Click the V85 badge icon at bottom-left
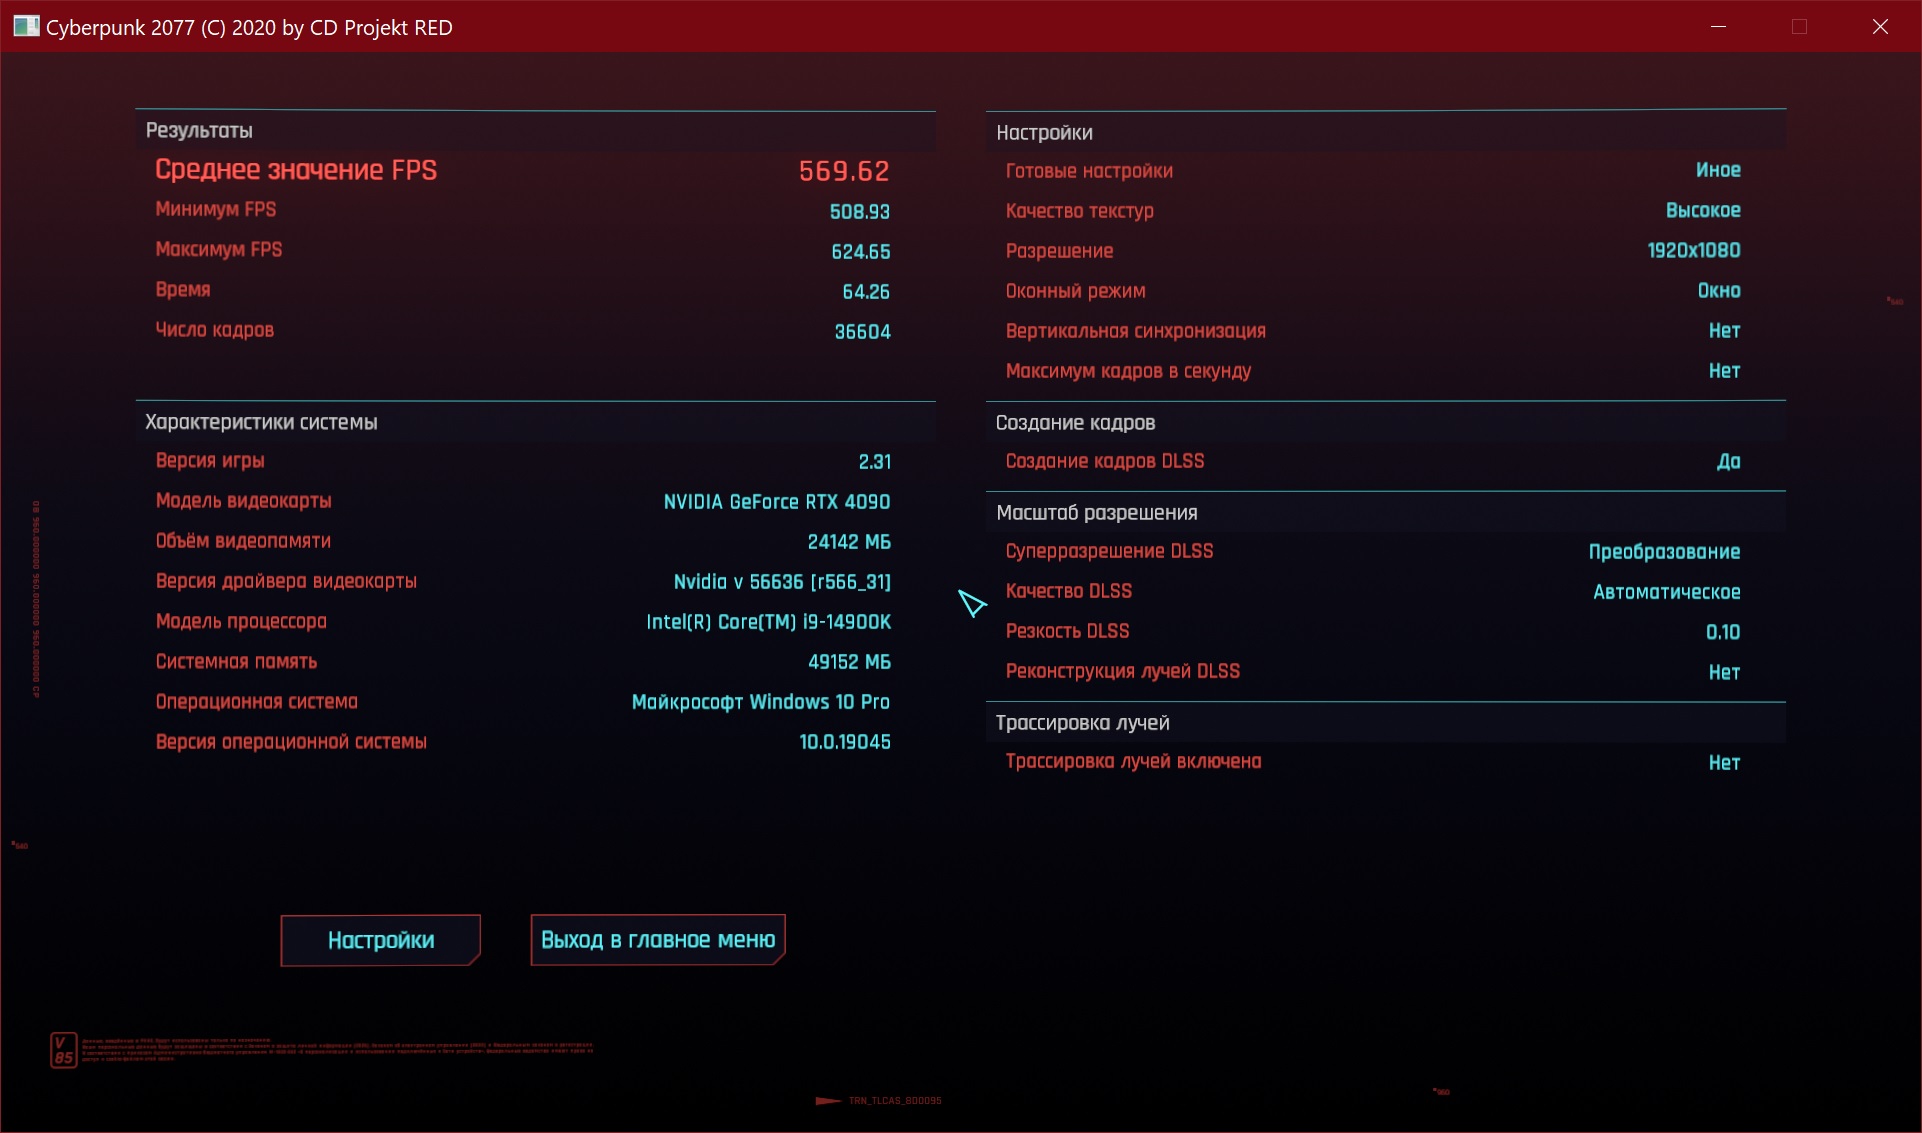The image size is (1922, 1133). point(63,1050)
